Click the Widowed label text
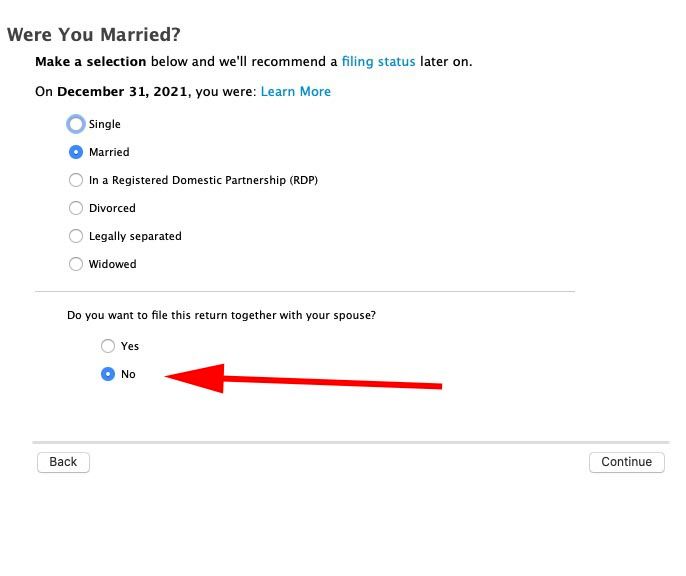 click(x=112, y=264)
